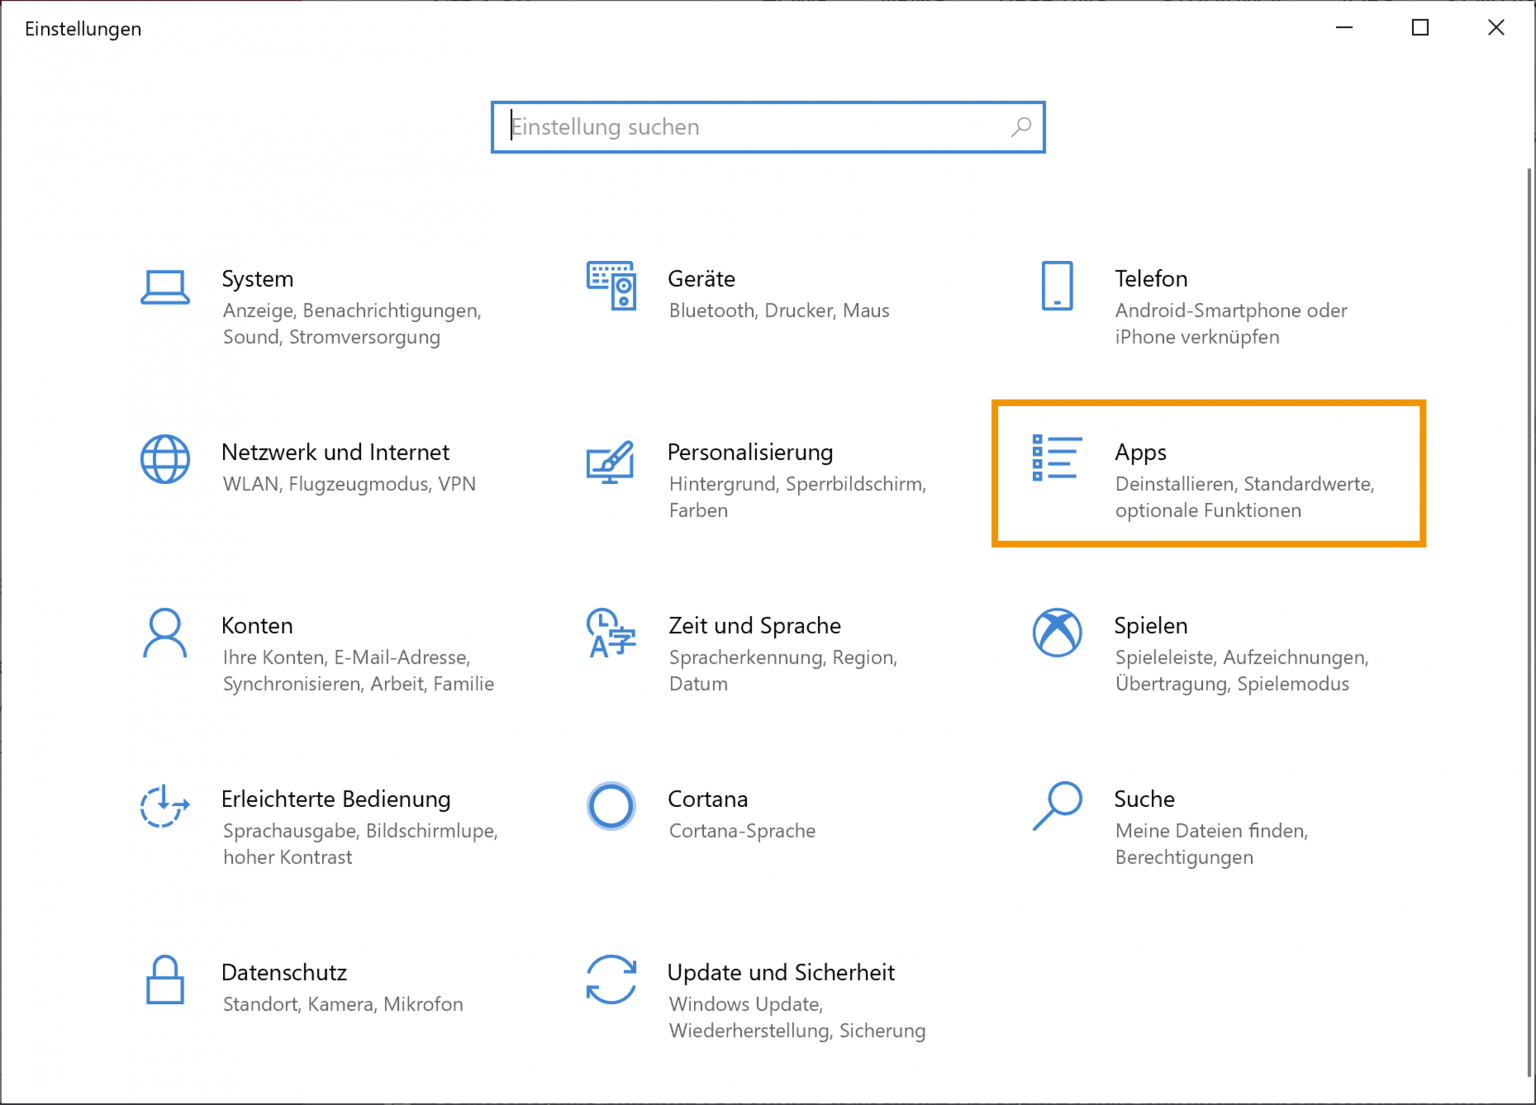1536x1105 pixels.
Task: Click the System laptop icon
Action: click(165, 287)
